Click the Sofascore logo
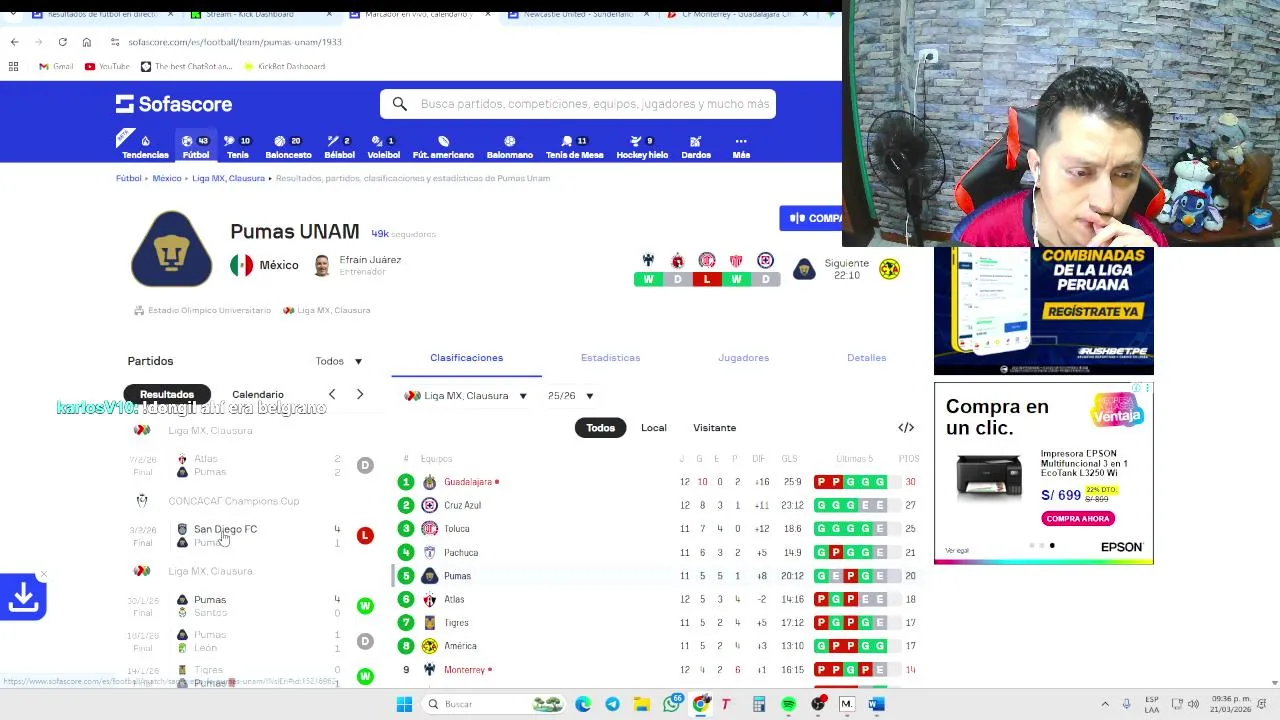Viewport: 1280px width, 720px height. (x=174, y=104)
